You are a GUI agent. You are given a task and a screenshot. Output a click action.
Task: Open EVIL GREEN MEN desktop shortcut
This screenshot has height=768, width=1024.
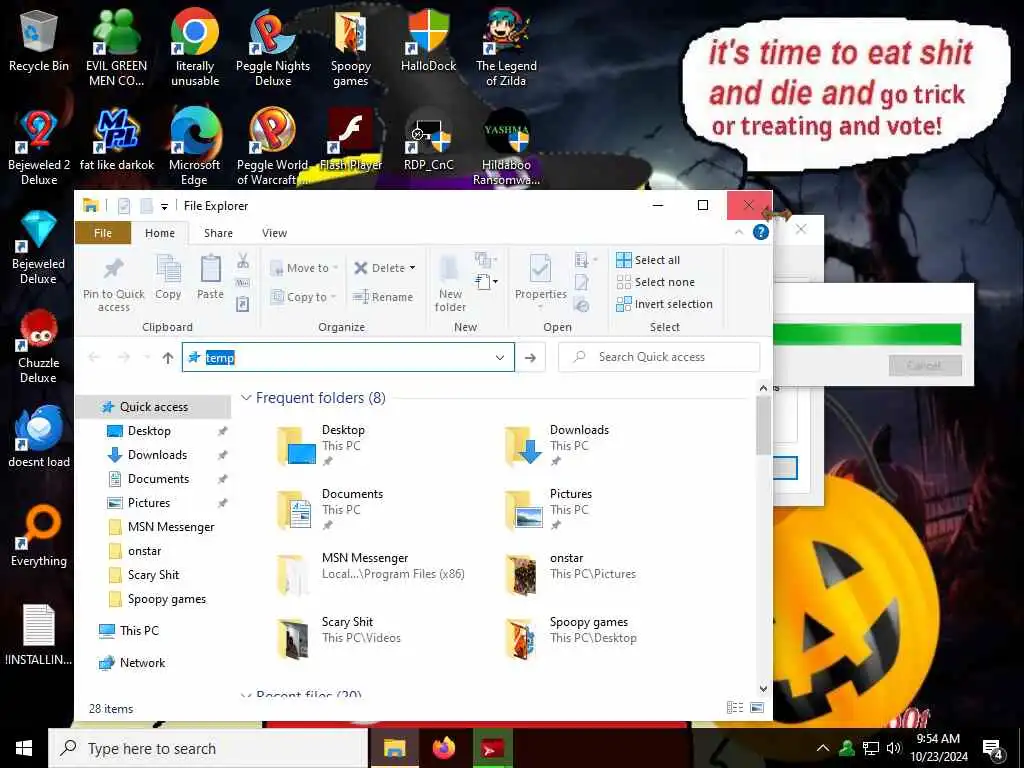(116, 48)
